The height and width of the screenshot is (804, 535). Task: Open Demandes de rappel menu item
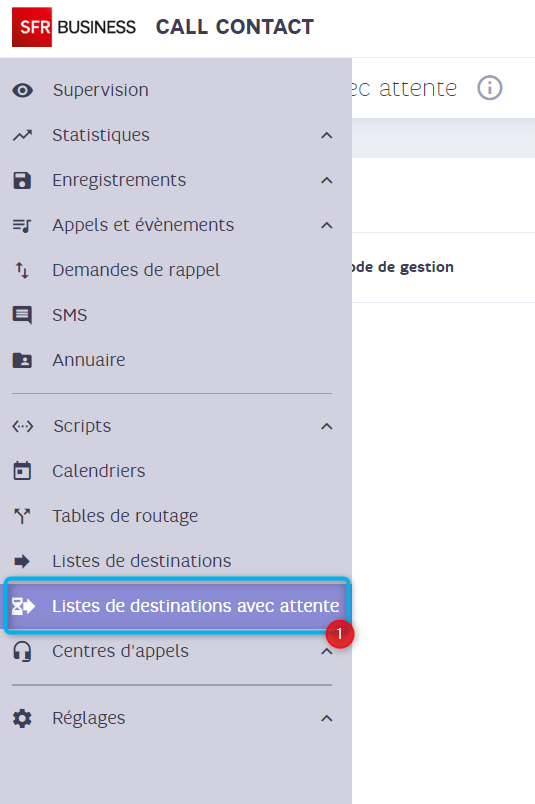point(136,270)
